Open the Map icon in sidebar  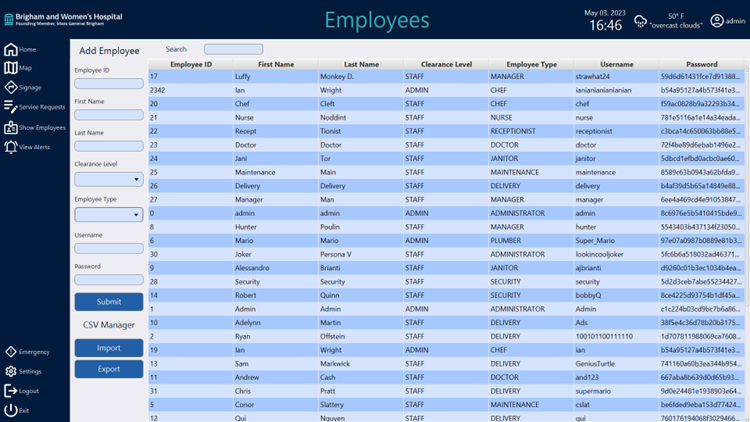[10, 68]
